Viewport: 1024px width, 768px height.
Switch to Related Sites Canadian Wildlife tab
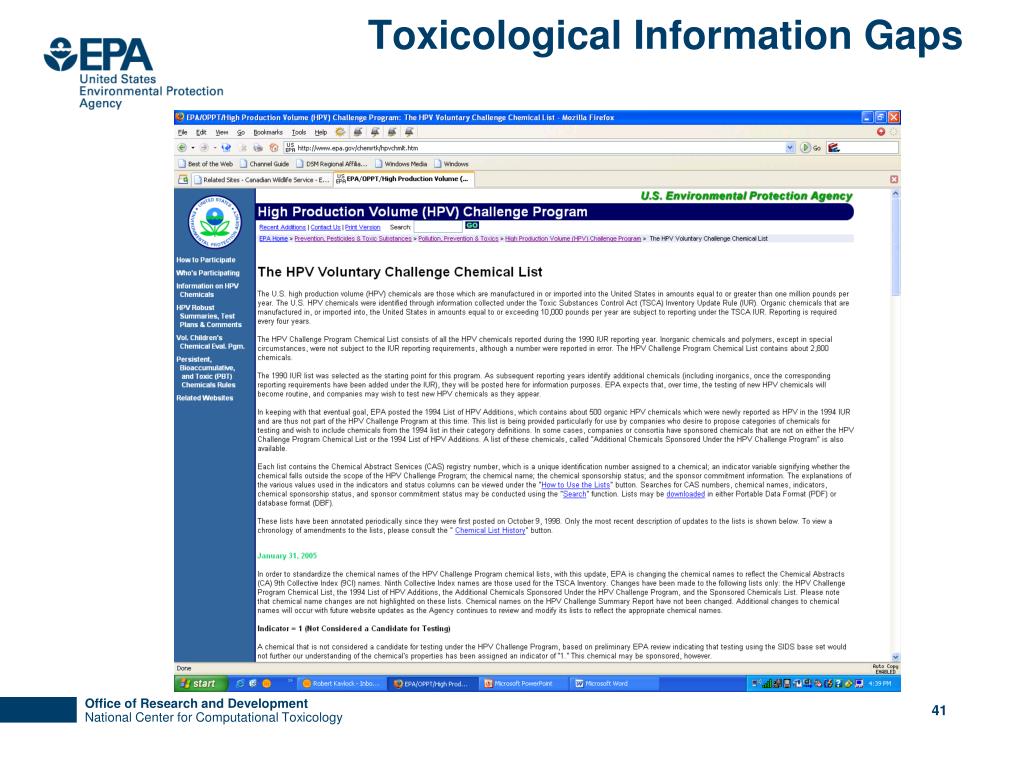(x=262, y=180)
